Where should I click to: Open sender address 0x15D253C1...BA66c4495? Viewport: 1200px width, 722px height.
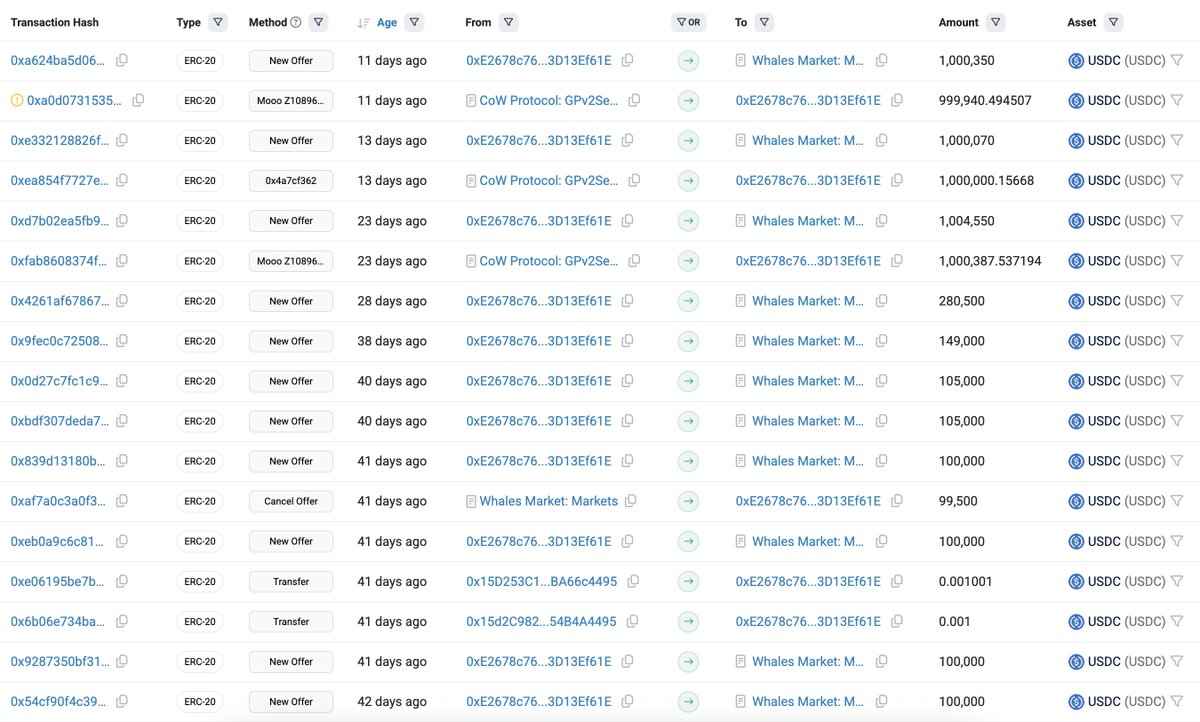tap(541, 581)
